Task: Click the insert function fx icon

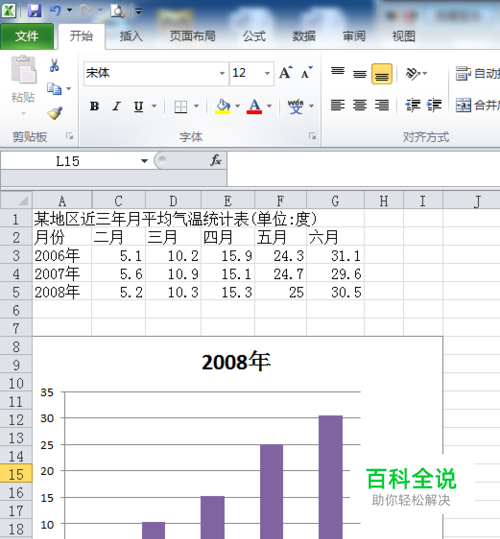Action: [x=216, y=160]
